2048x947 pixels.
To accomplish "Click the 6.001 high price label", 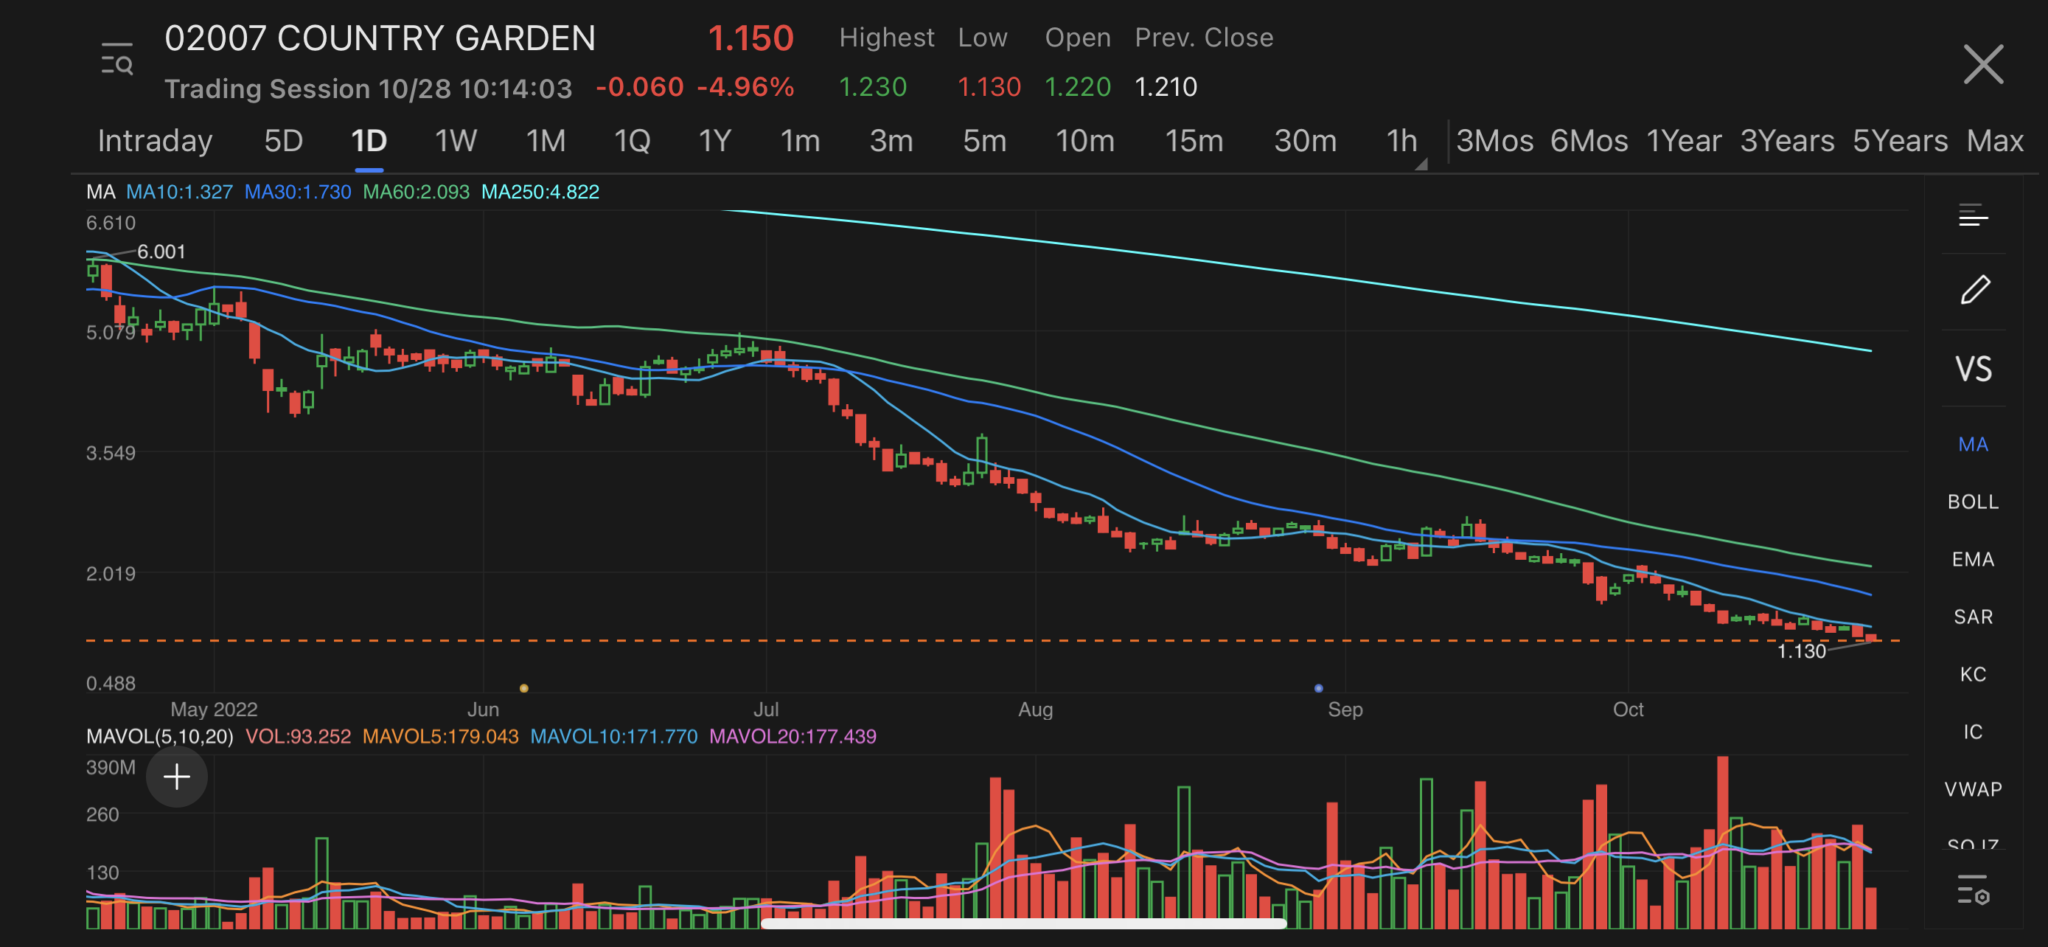I will [x=161, y=252].
